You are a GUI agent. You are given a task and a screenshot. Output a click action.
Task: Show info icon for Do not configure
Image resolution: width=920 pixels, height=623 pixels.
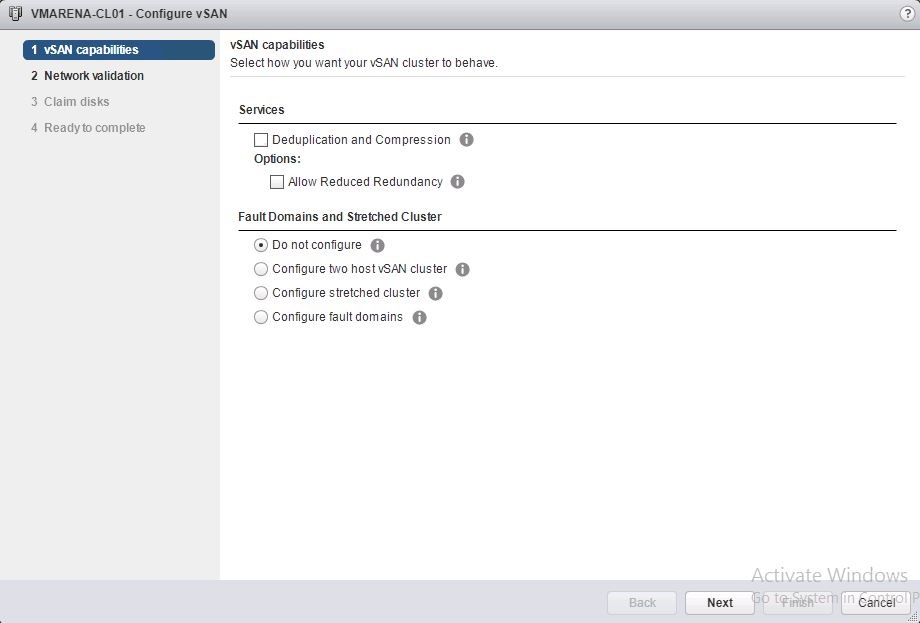pos(378,245)
